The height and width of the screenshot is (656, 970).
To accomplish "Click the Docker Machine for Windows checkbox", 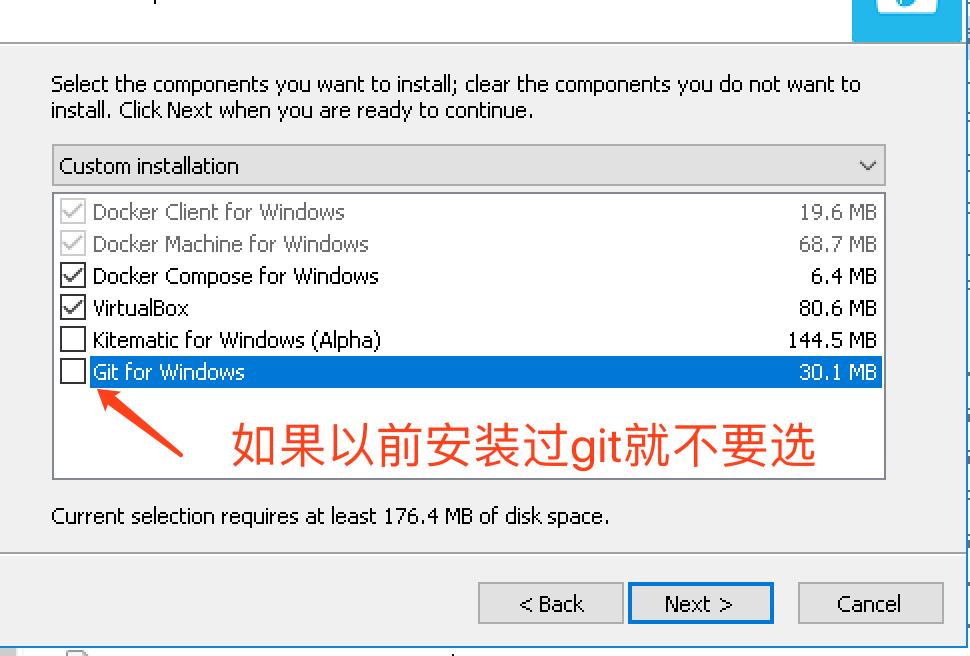I will pyautogui.click(x=71, y=244).
